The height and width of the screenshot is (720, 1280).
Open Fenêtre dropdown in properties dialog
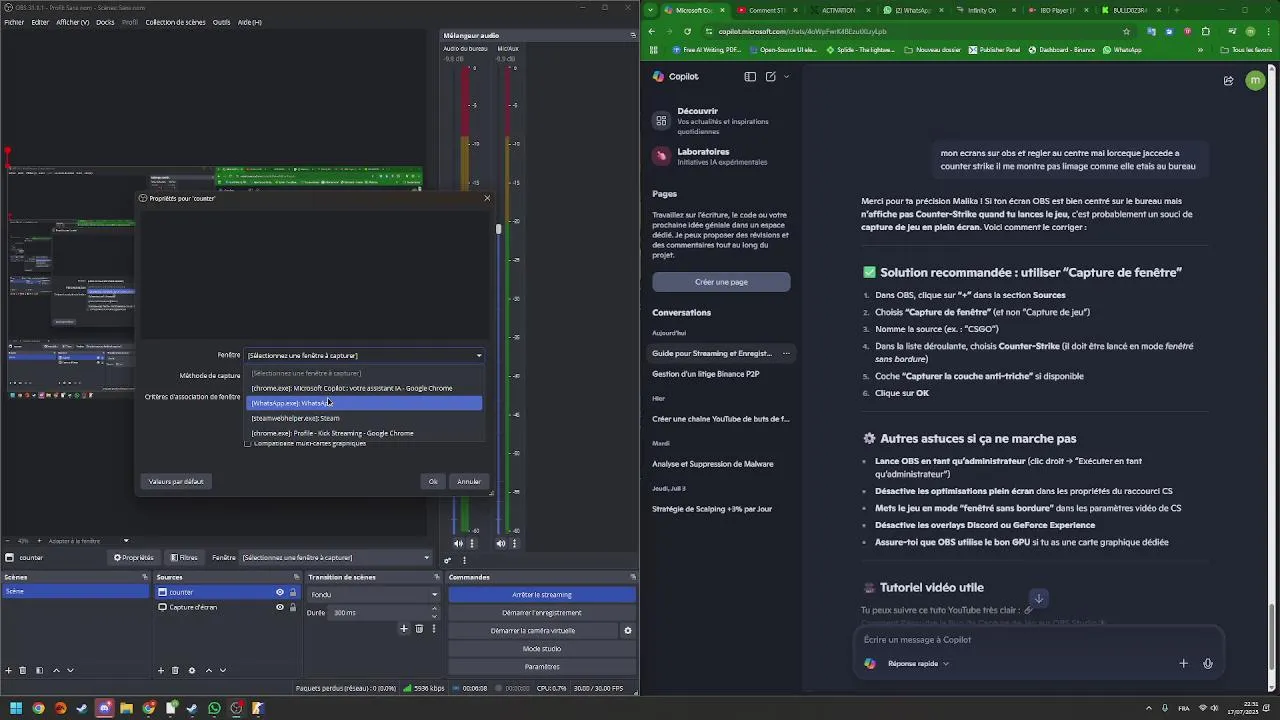tap(365, 355)
